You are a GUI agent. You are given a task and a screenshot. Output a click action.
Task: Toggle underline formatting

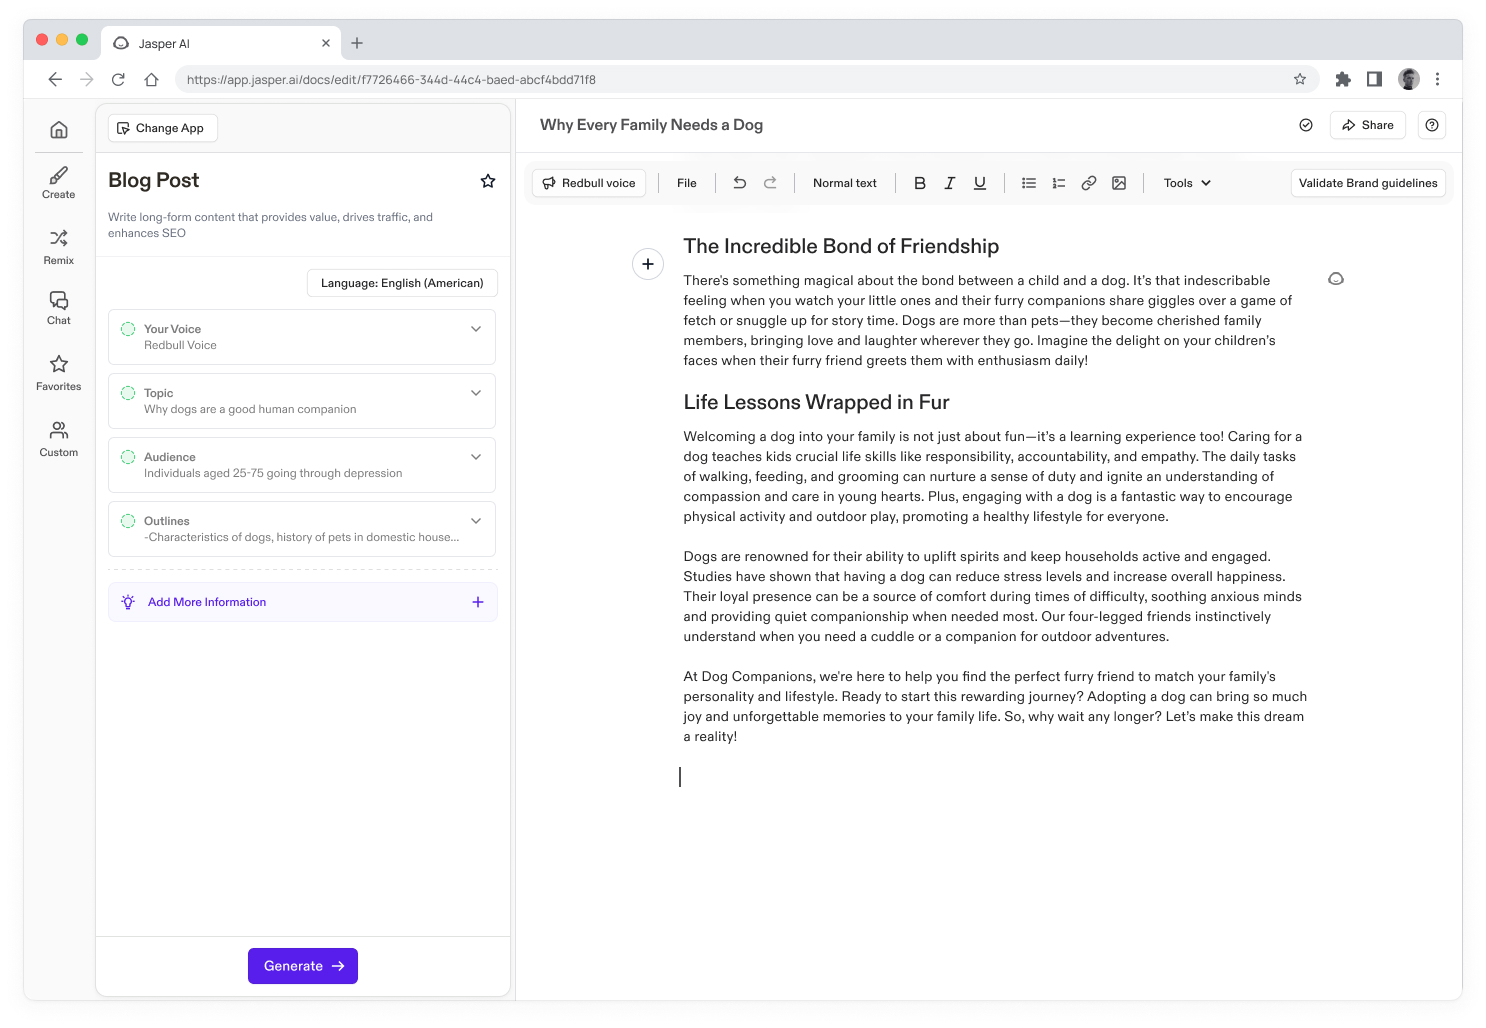[980, 183]
